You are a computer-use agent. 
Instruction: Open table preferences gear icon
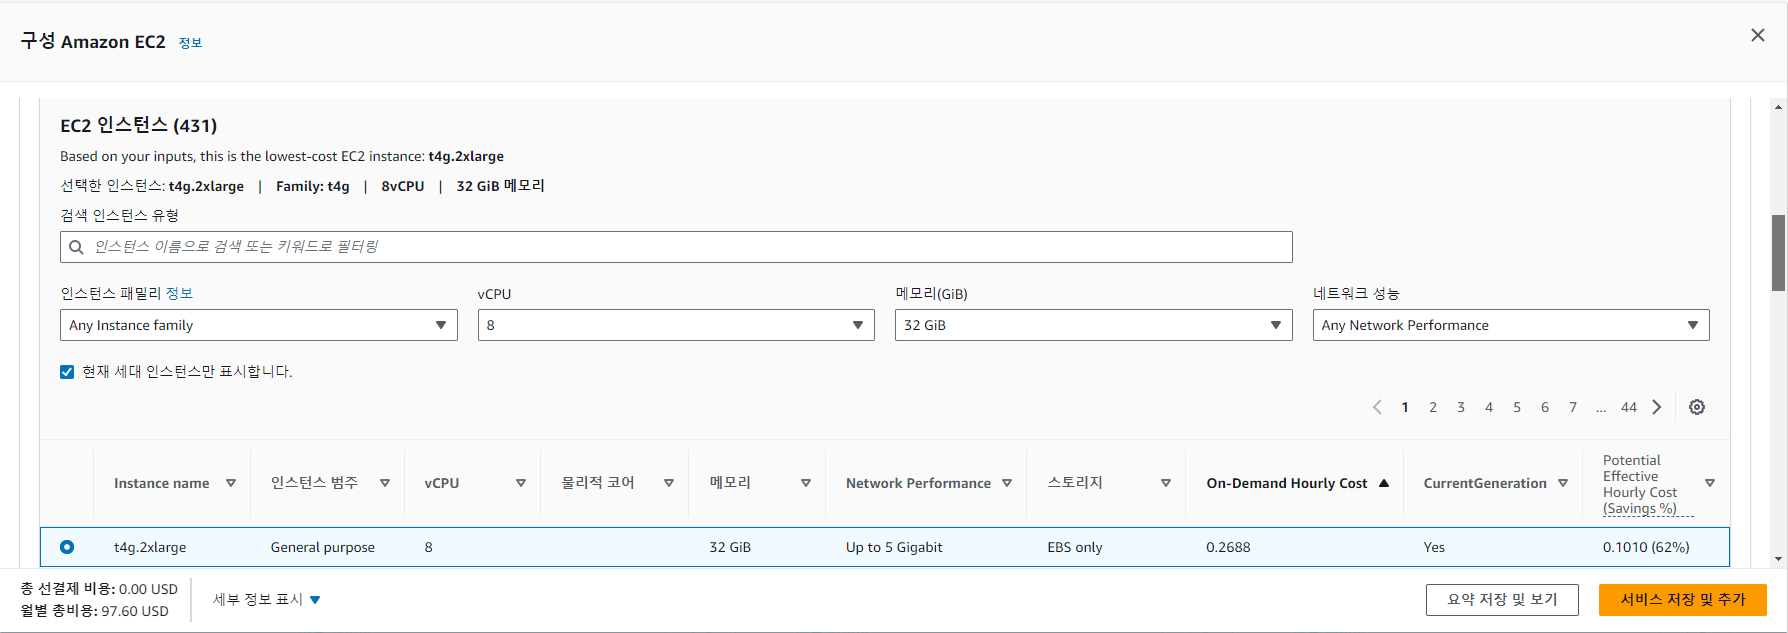point(1697,407)
